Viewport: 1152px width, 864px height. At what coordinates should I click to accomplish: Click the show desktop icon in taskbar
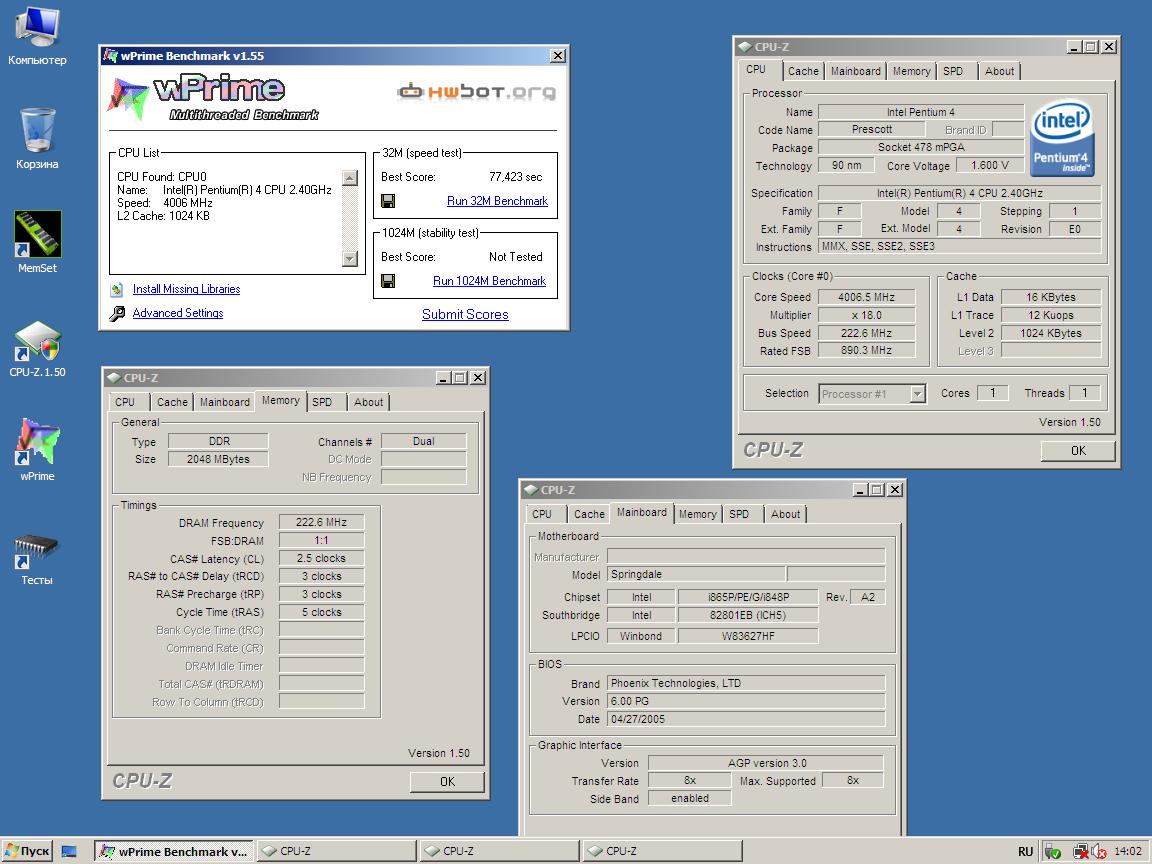pyautogui.click(x=69, y=852)
